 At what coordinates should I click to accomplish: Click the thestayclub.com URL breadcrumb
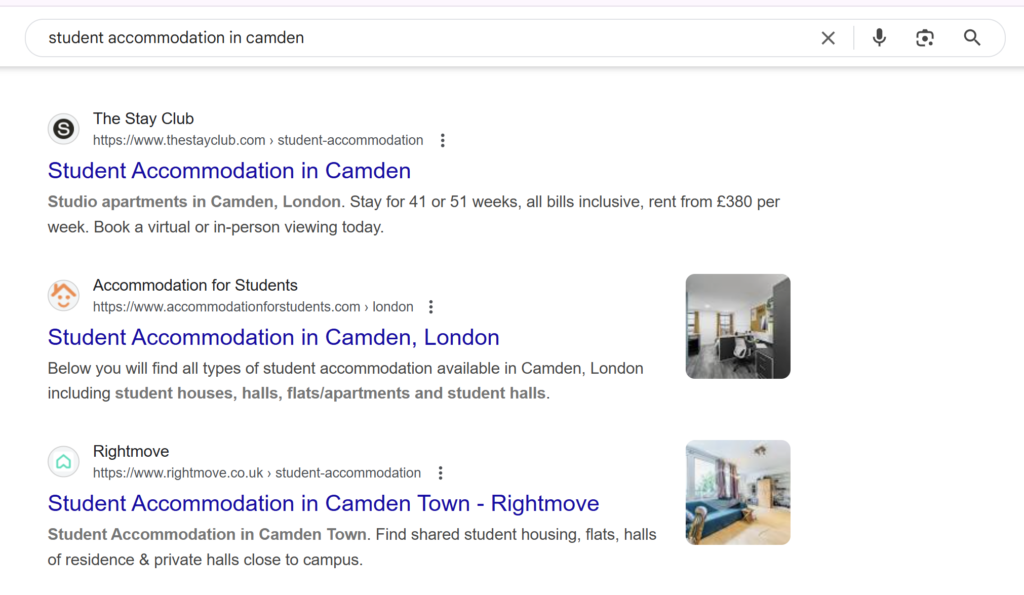(258, 140)
